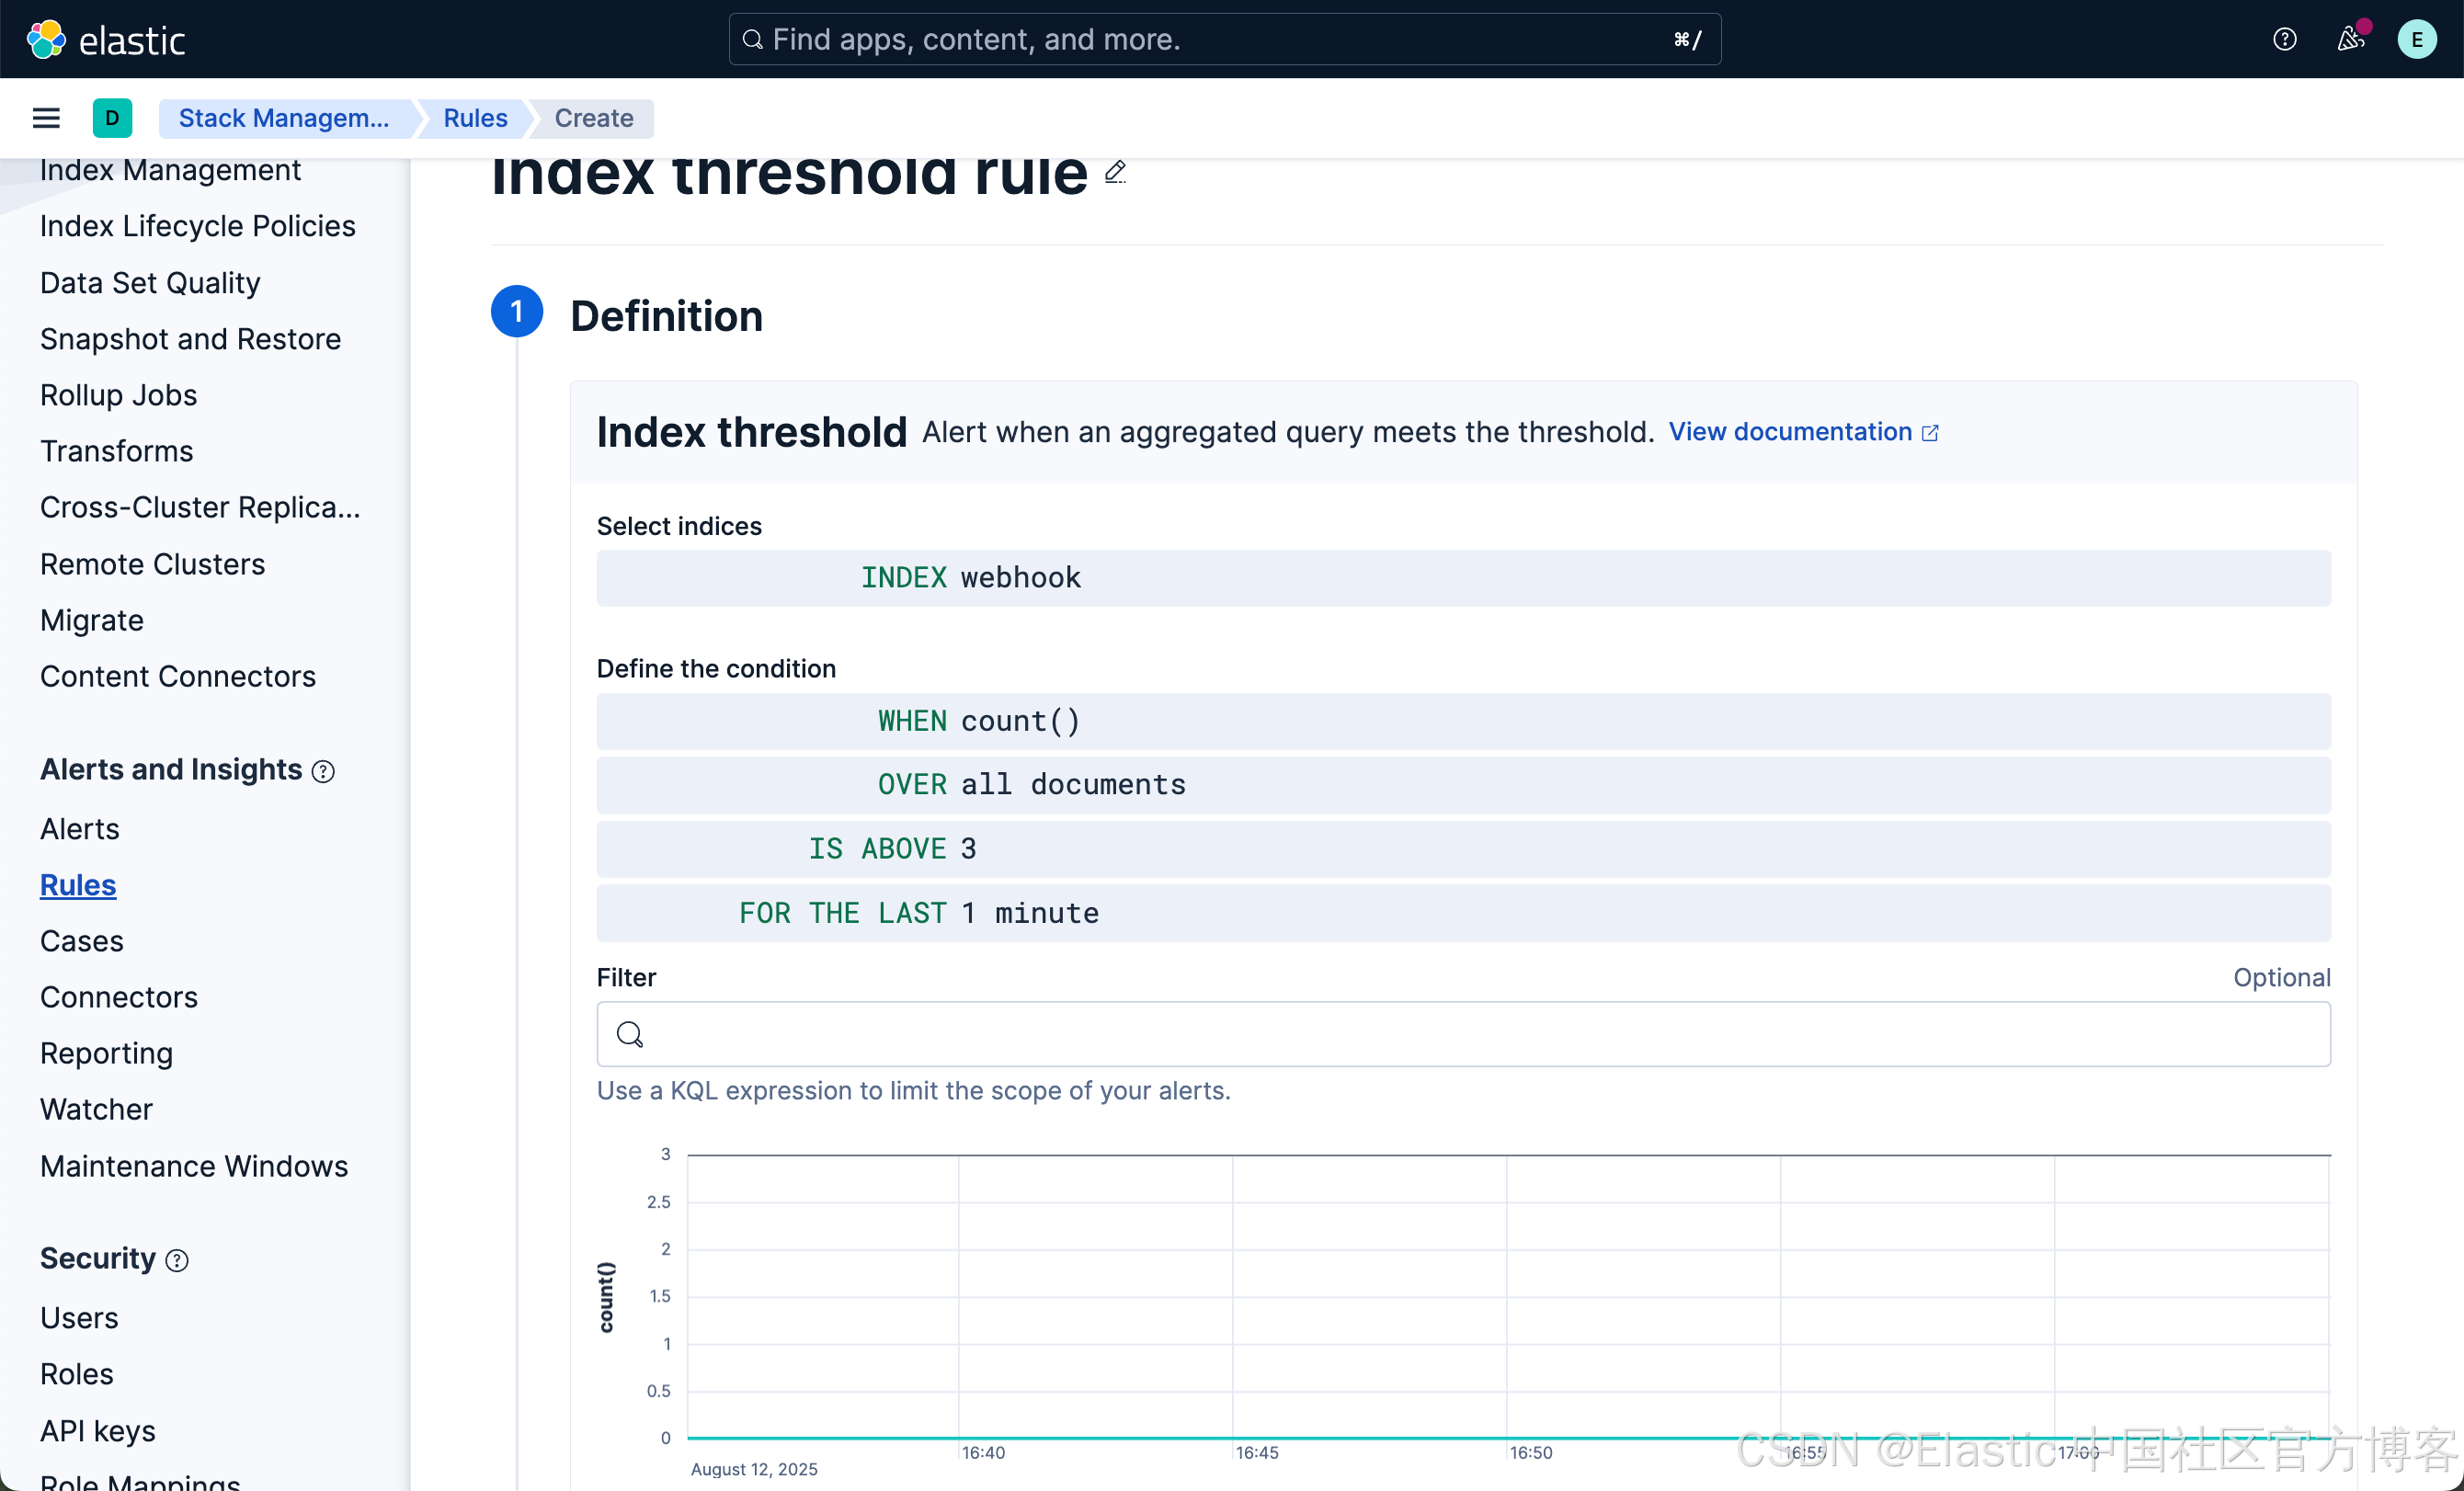Open Connectors under Alerts and Insights
This screenshot has height=1491, width=2464.
click(x=118, y=997)
